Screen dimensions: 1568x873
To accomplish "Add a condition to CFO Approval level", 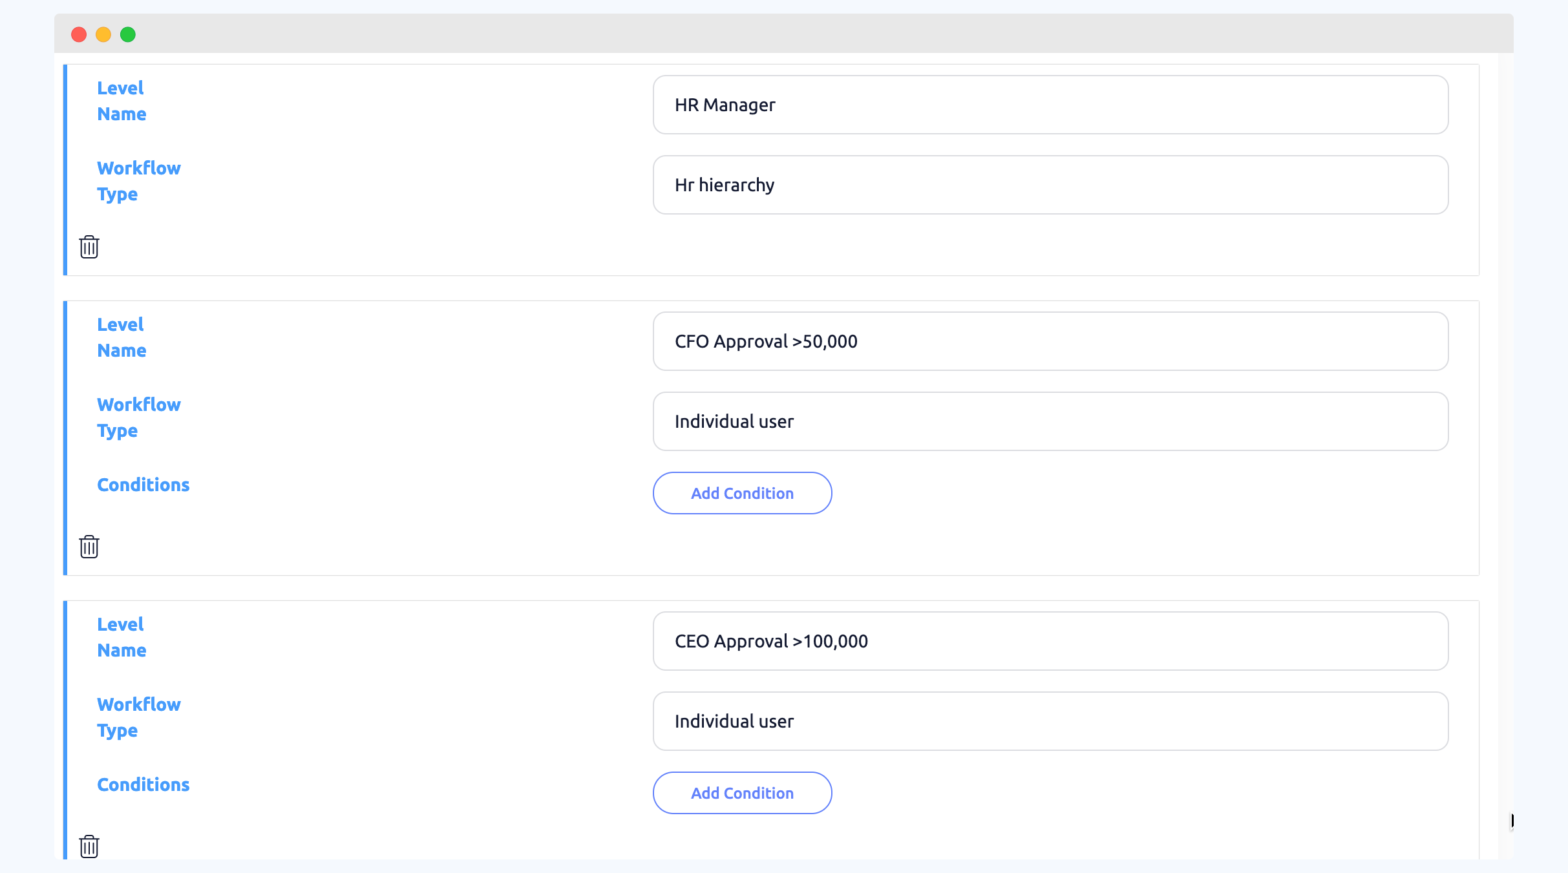I will [742, 493].
